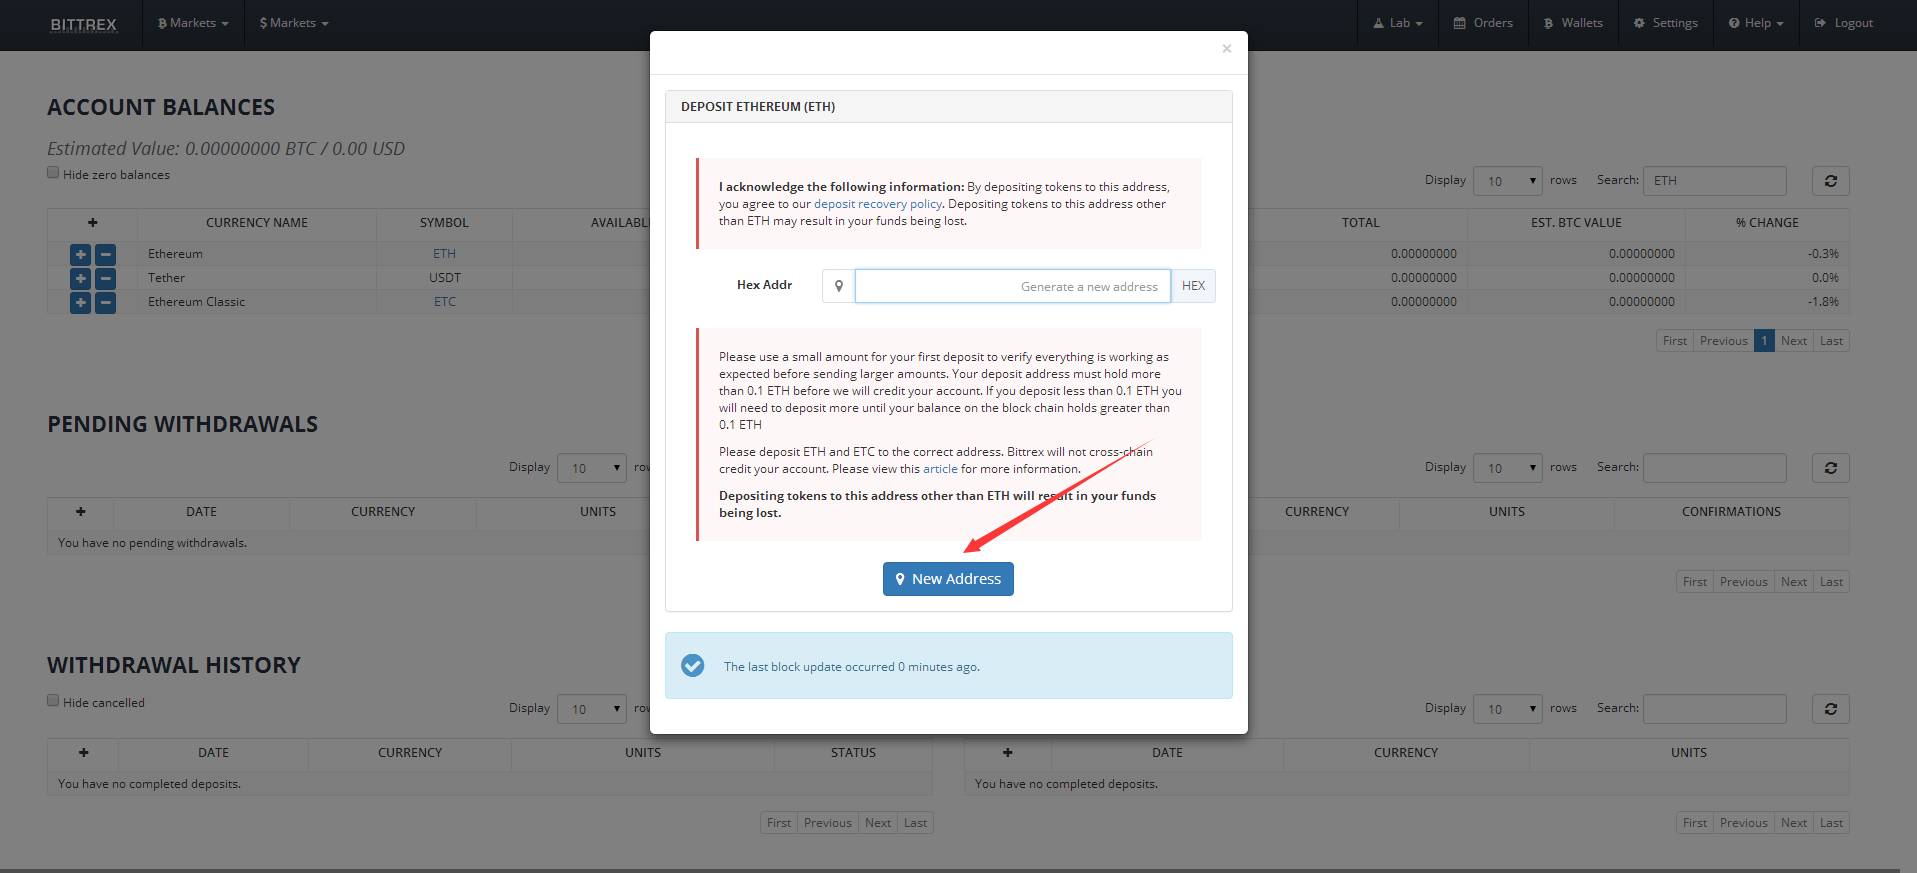Click the map marker icon beside Hex Addr
The width and height of the screenshot is (1917, 873).
(x=838, y=286)
